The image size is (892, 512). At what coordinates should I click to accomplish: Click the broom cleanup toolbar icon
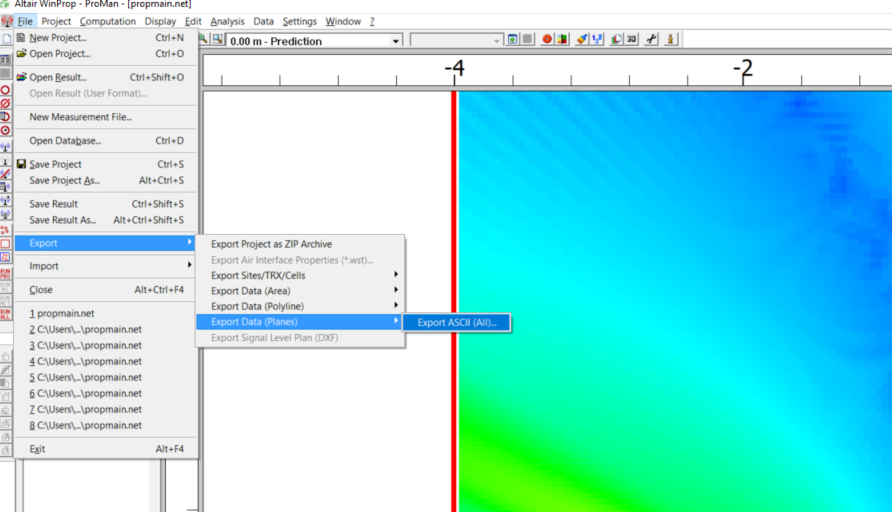click(581, 39)
